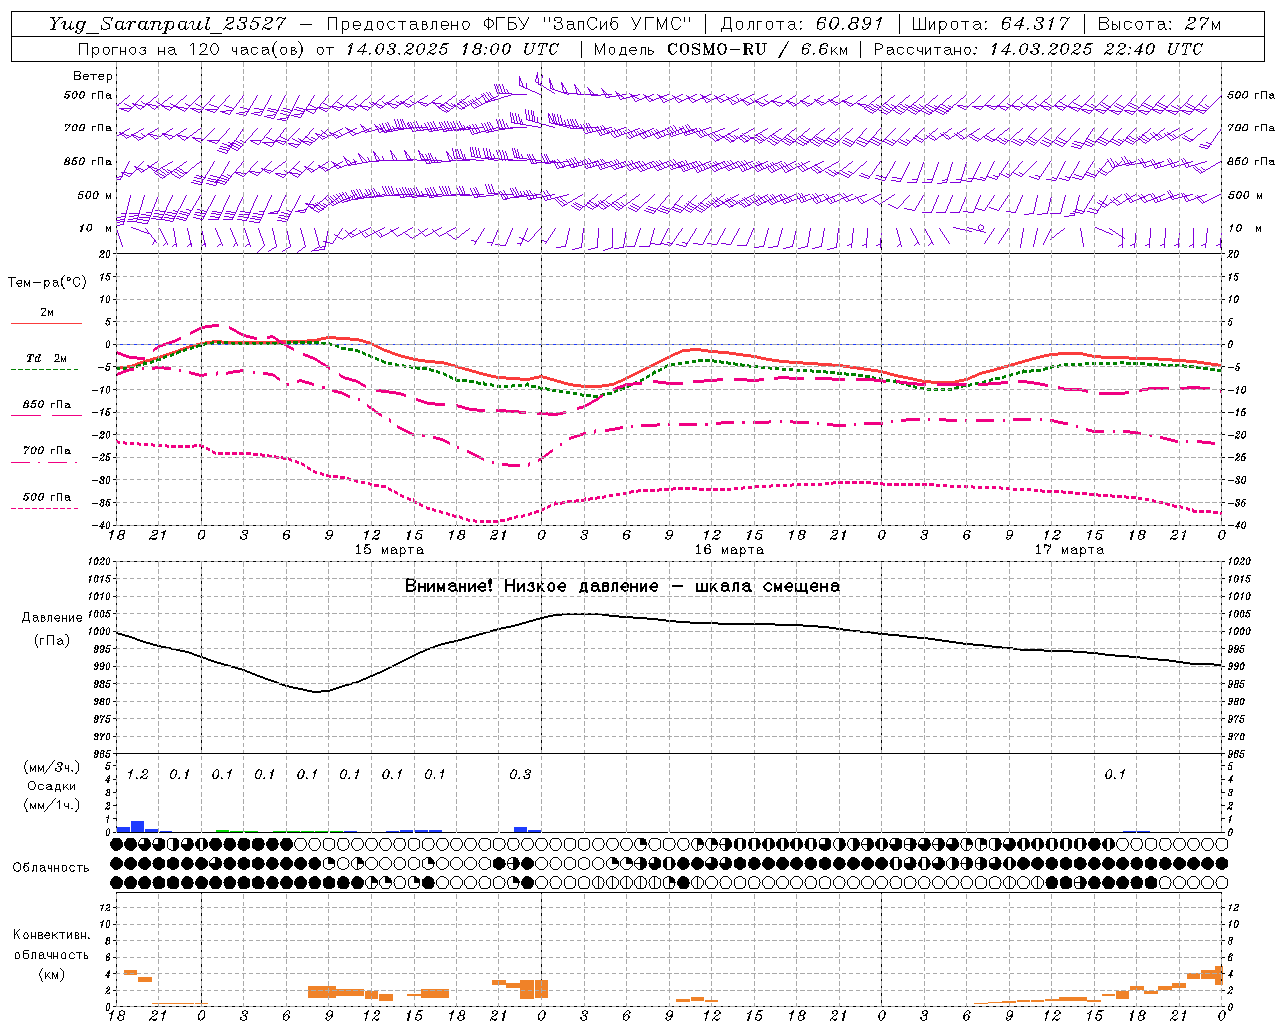
Task: Click the Конвективн. panel label
Action: coord(52,935)
